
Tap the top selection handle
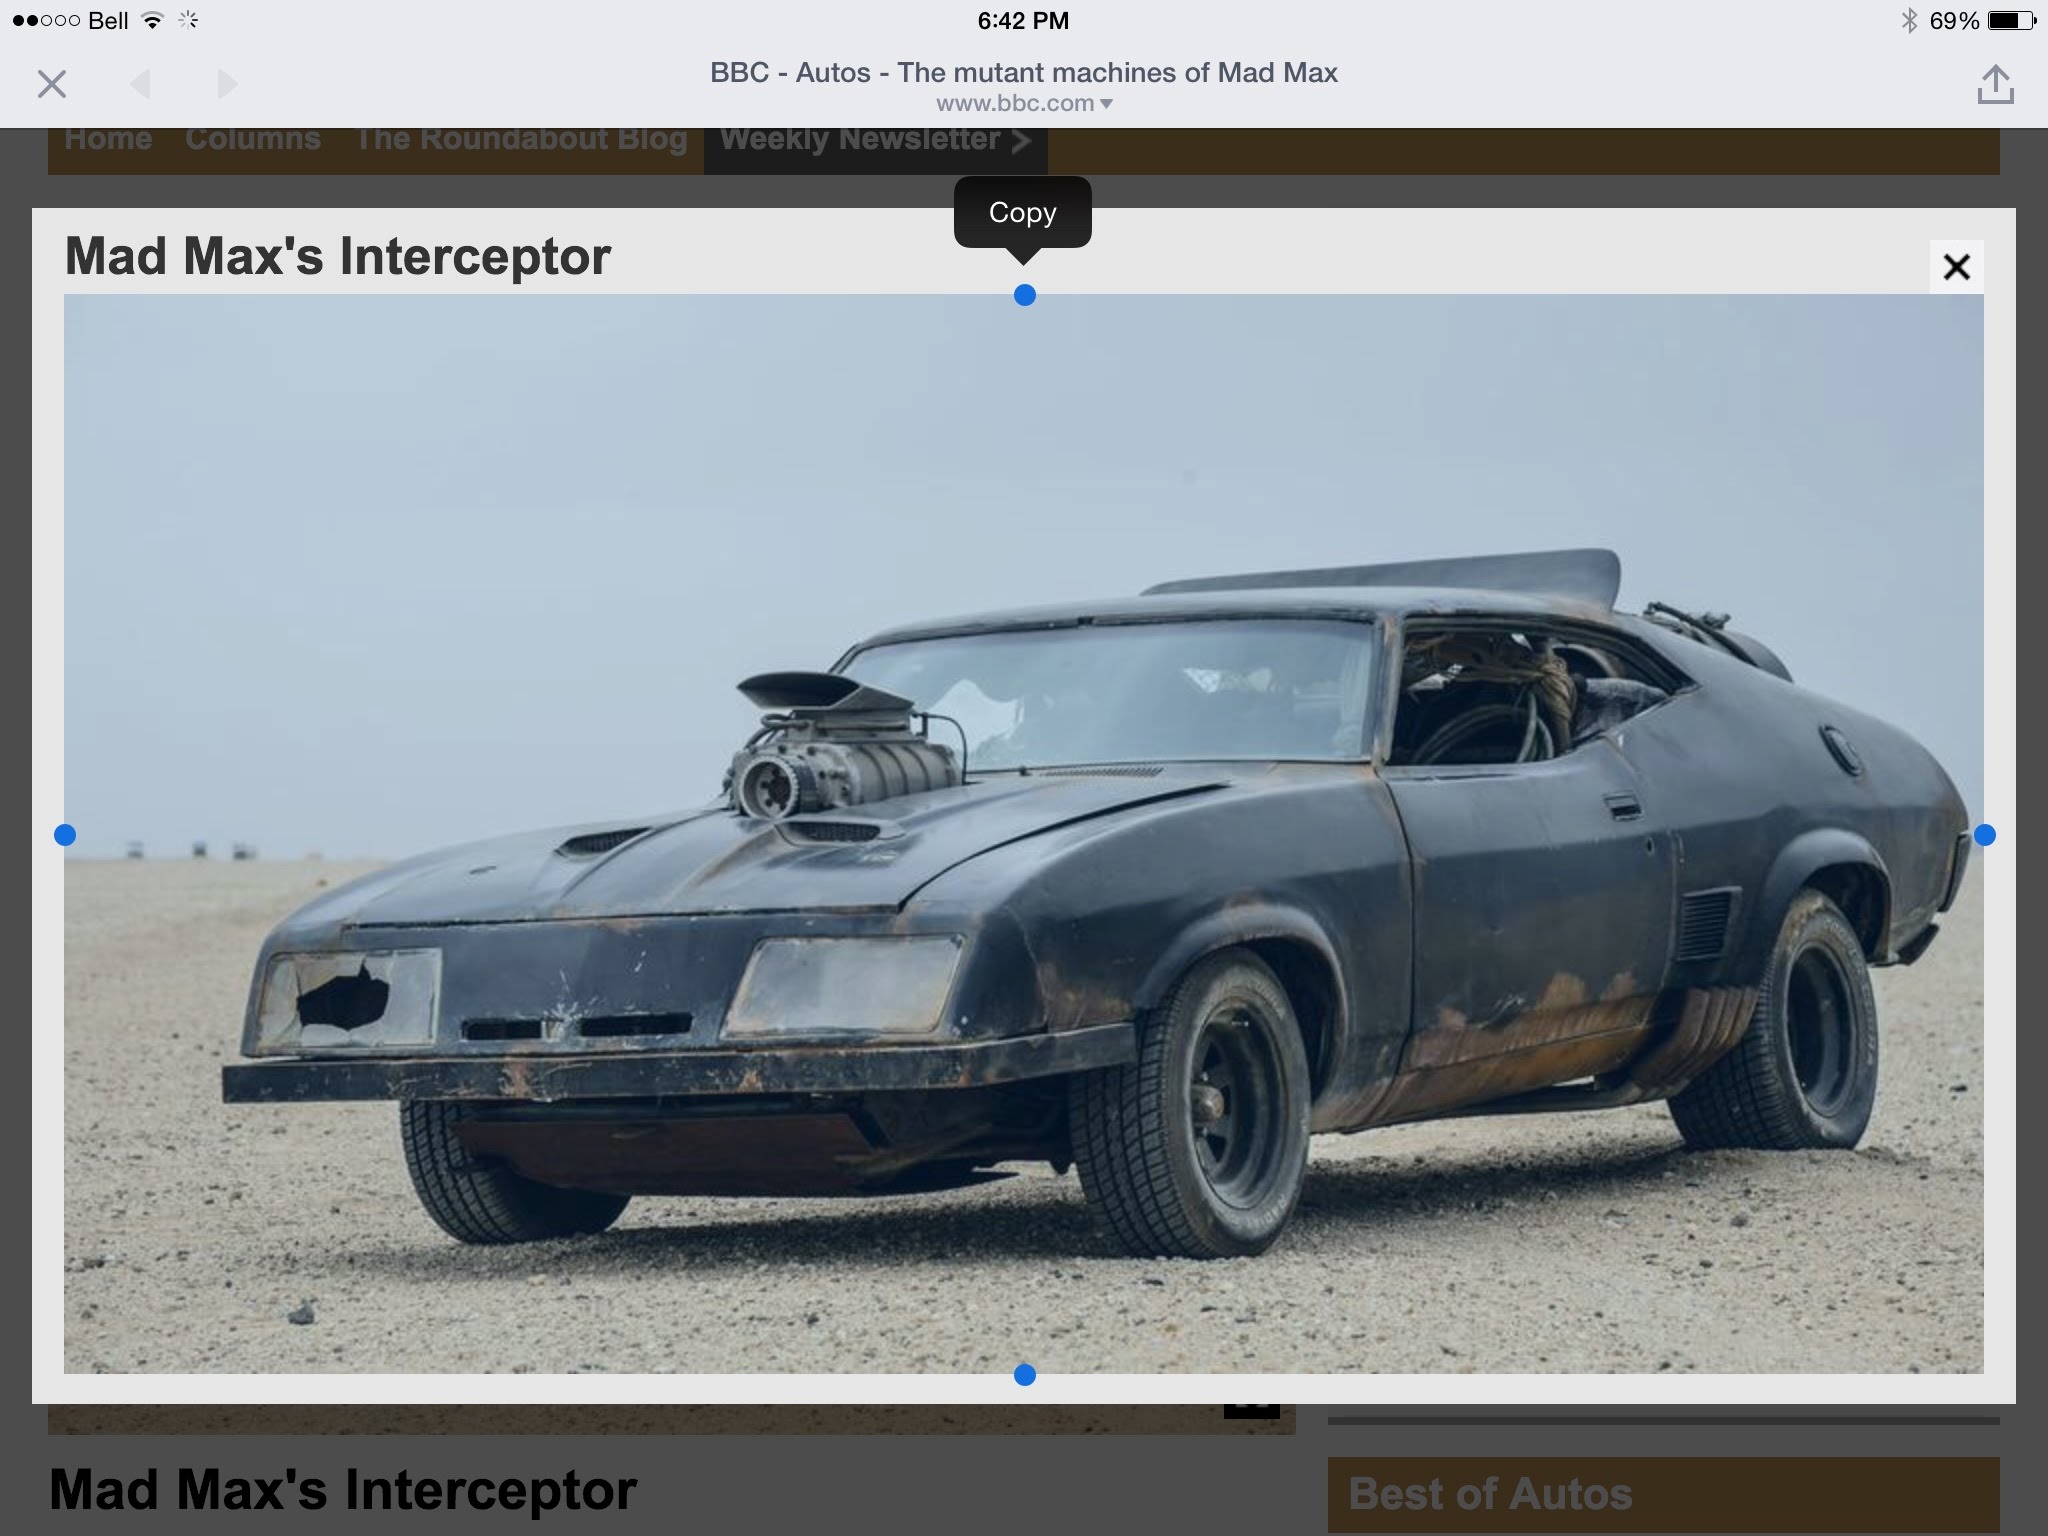(1025, 295)
